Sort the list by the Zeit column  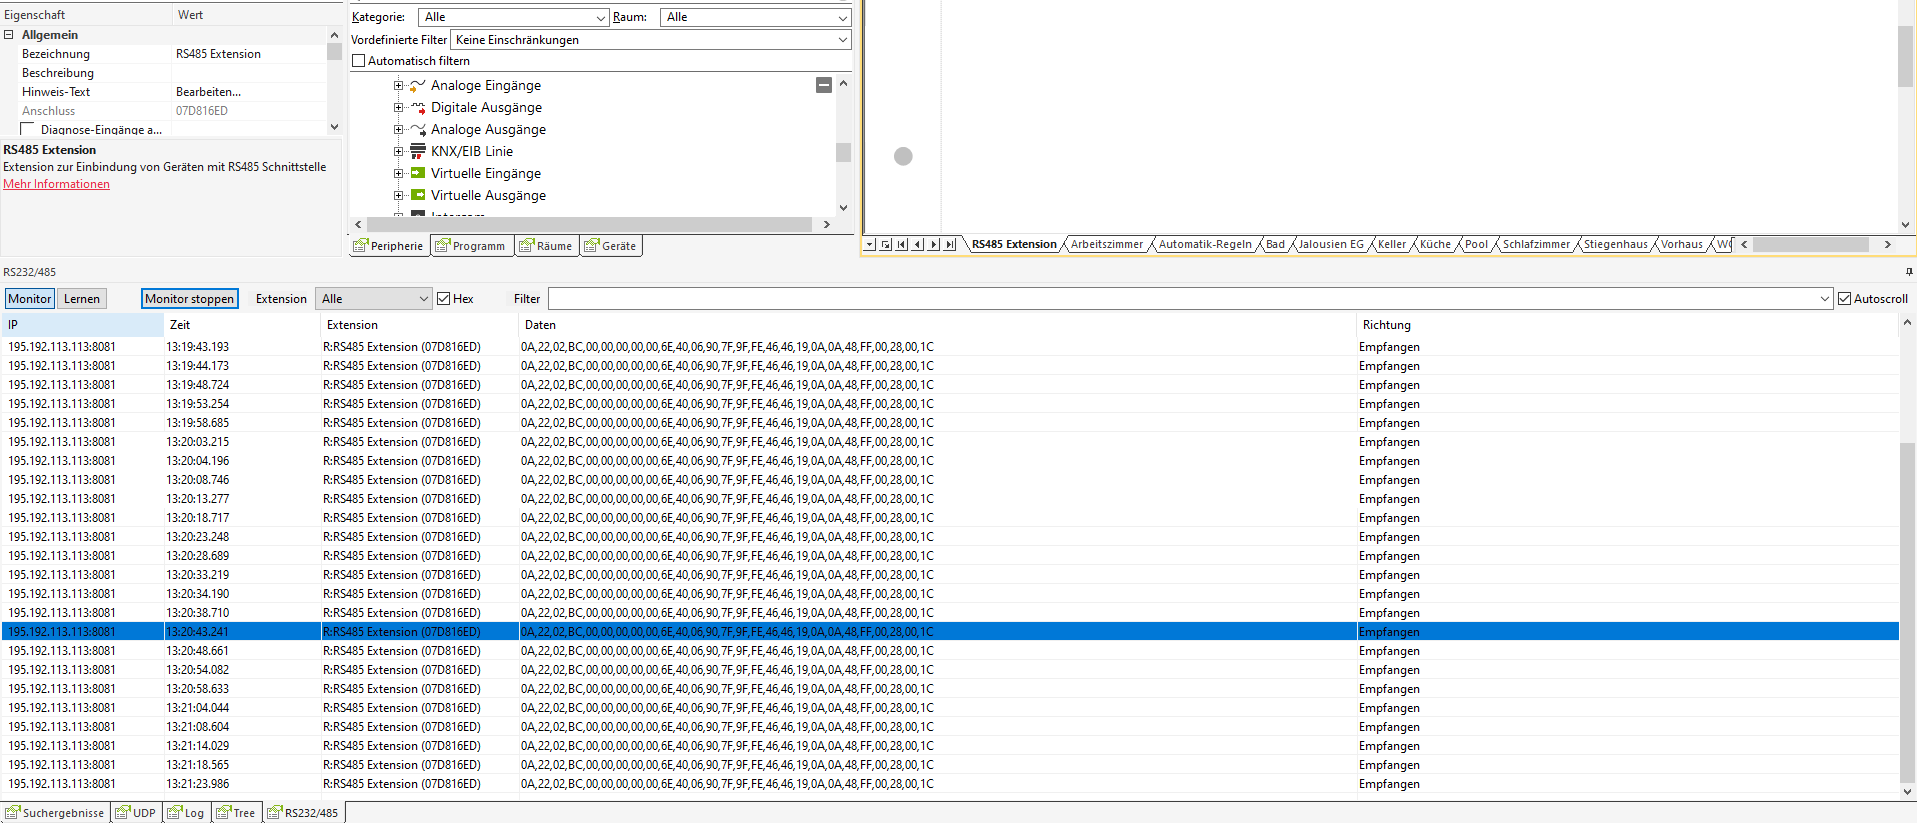click(x=242, y=325)
